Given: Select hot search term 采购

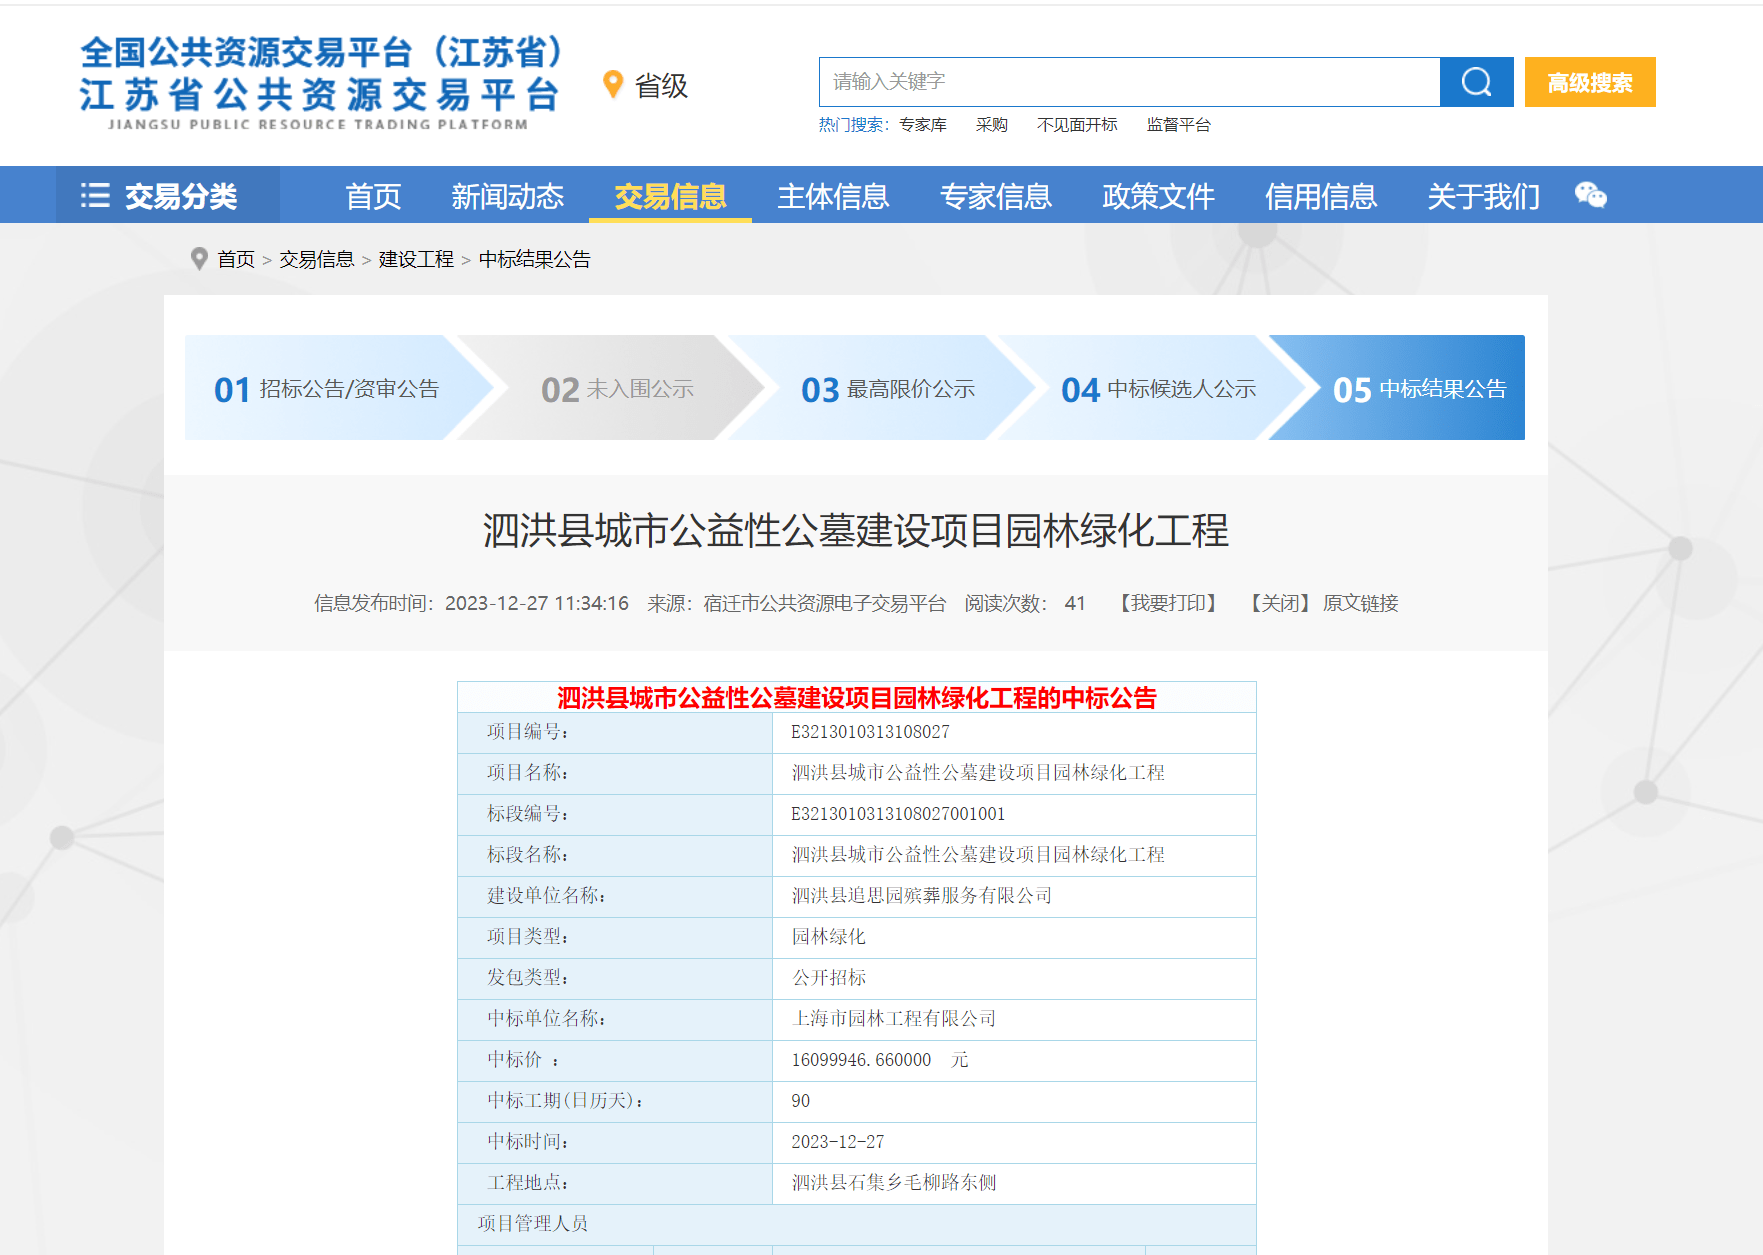Looking at the screenshot, I should coord(991,125).
